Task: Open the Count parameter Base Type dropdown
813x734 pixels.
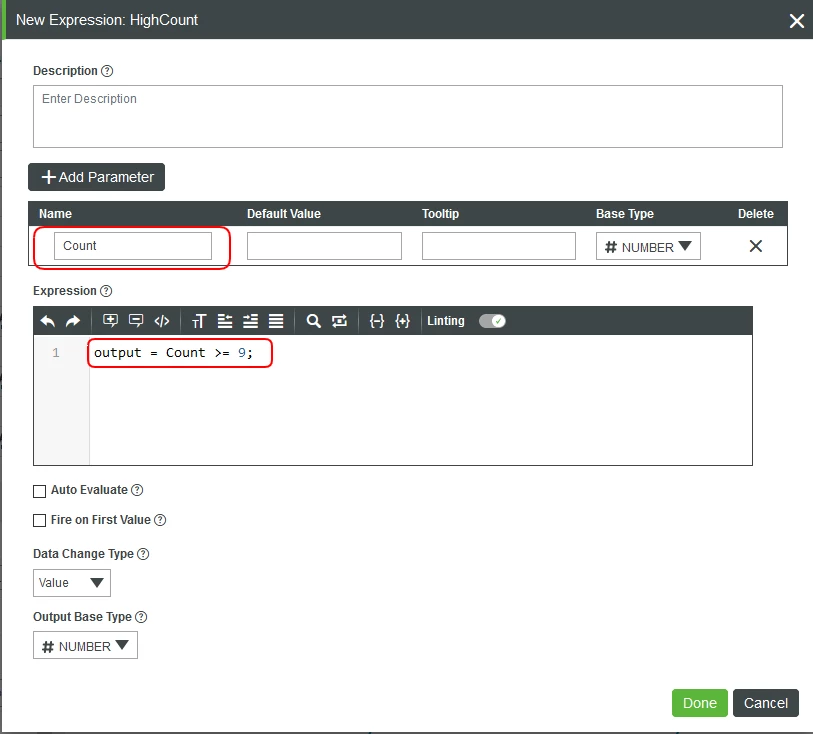Action: coord(648,246)
